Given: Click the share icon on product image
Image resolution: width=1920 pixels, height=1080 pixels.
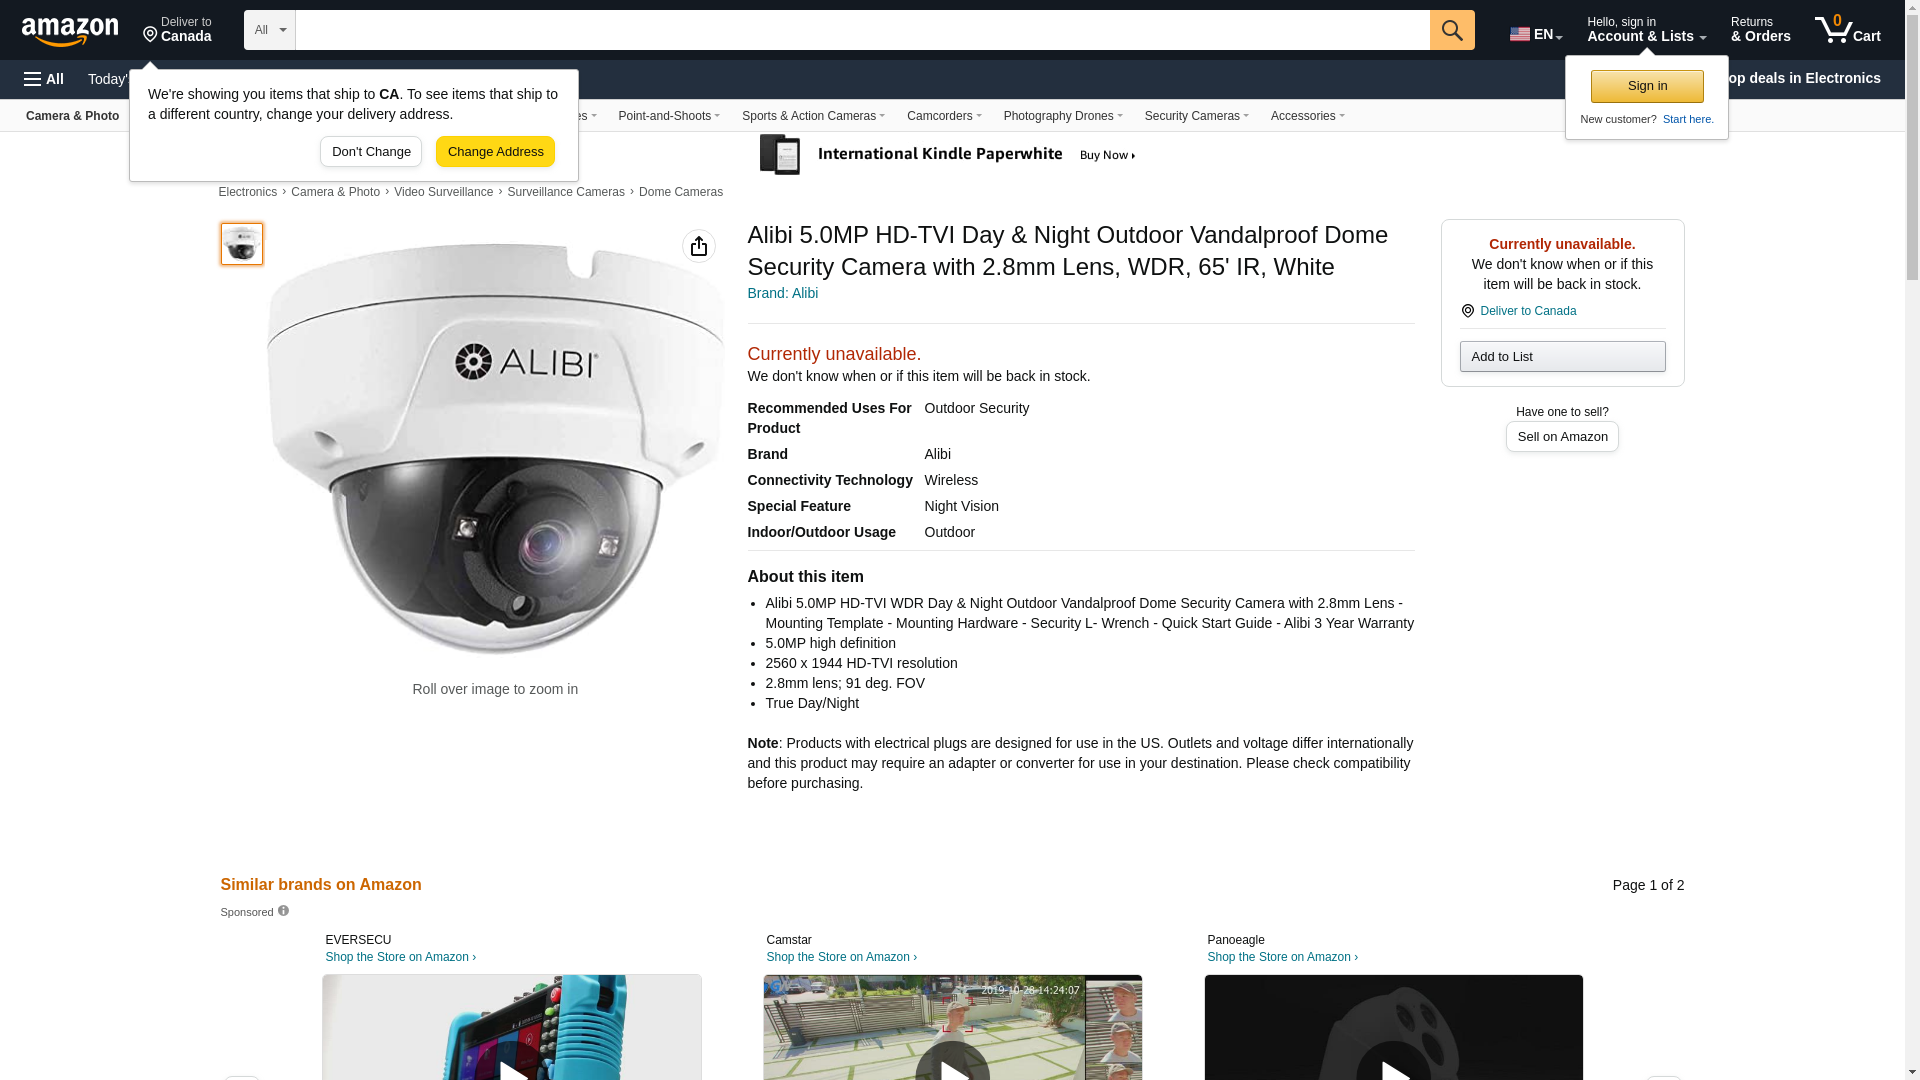Looking at the screenshot, I should coord(698,246).
